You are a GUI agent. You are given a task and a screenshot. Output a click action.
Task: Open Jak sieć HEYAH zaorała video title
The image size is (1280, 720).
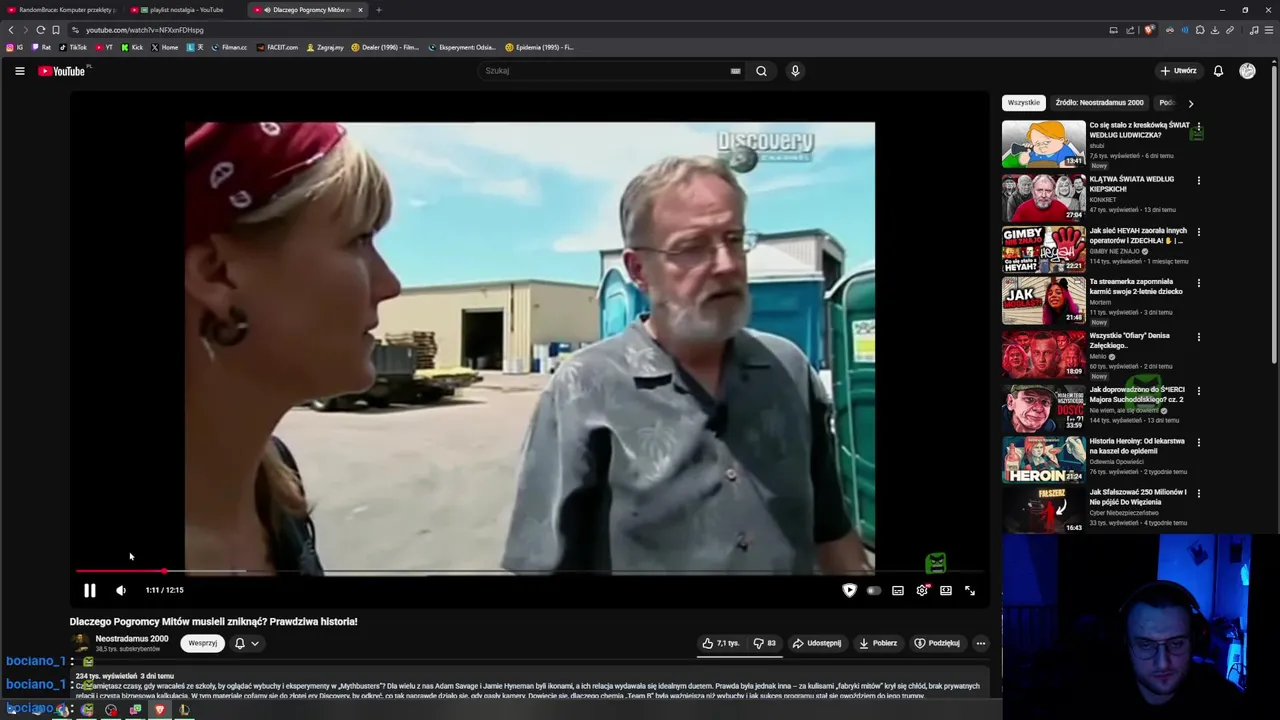pos(1138,236)
